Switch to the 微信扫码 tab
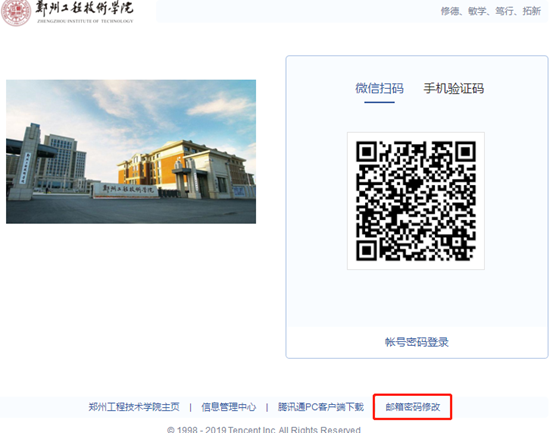Image resolution: width=553 pixels, height=433 pixels. pyautogui.click(x=379, y=88)
